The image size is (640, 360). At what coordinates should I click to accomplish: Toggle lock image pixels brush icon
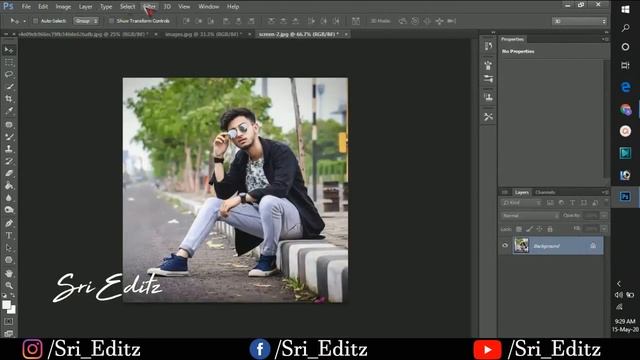pyautogui.click(x=529, y=229)
